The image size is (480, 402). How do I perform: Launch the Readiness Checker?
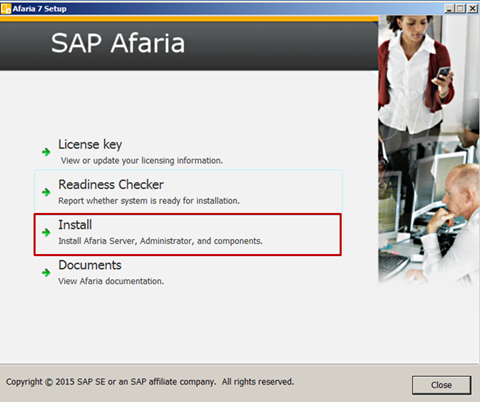111,184
